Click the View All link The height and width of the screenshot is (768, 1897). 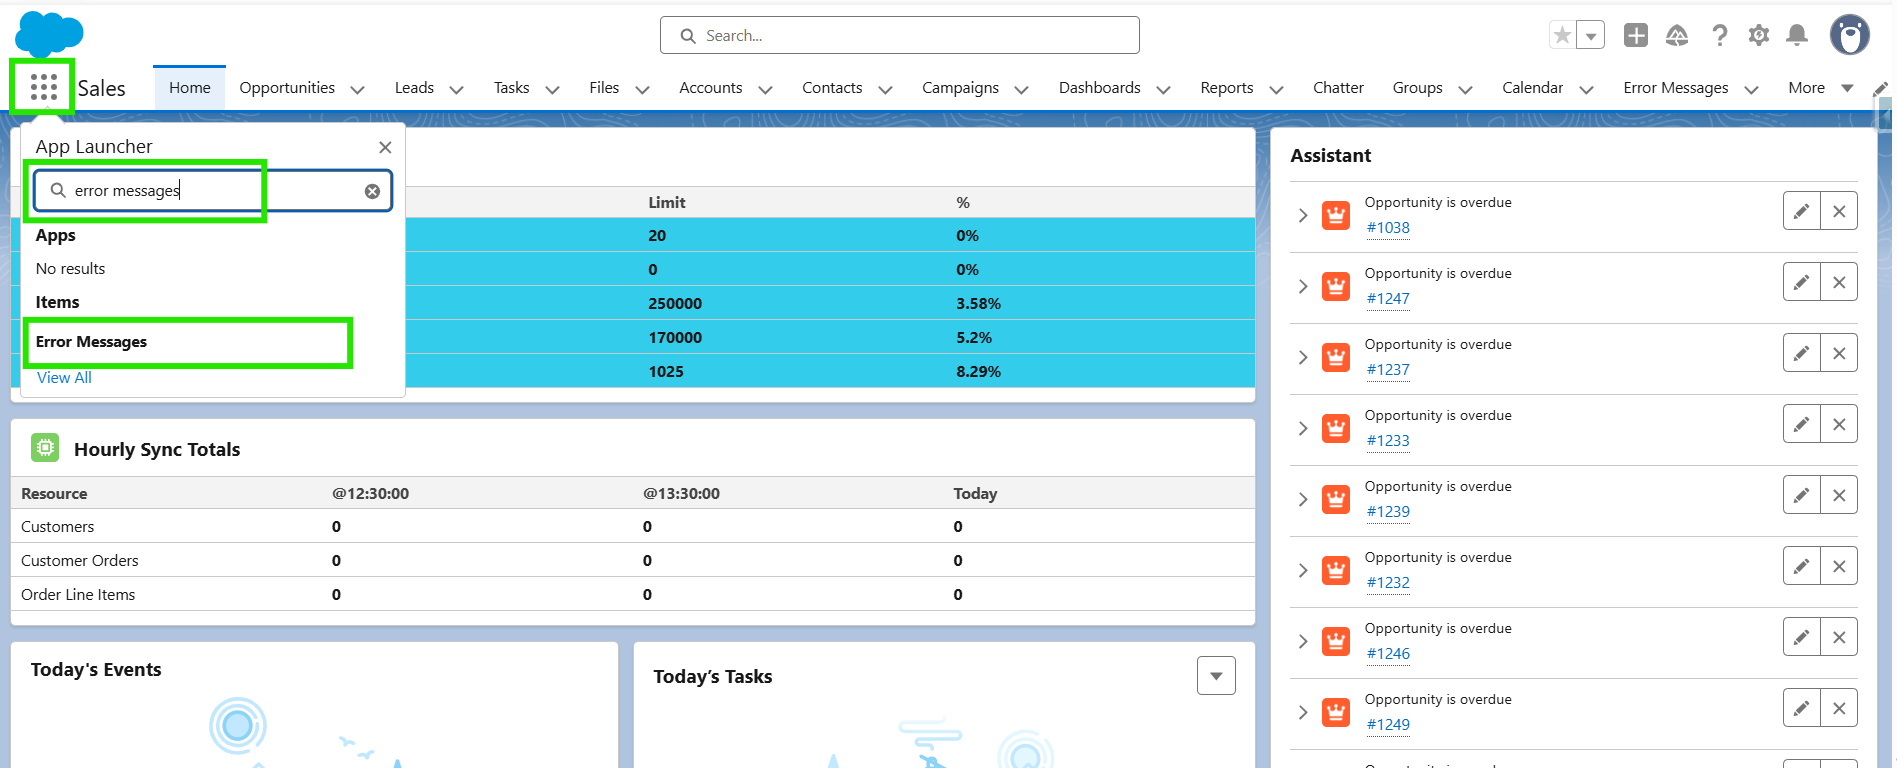coord(64,378)
